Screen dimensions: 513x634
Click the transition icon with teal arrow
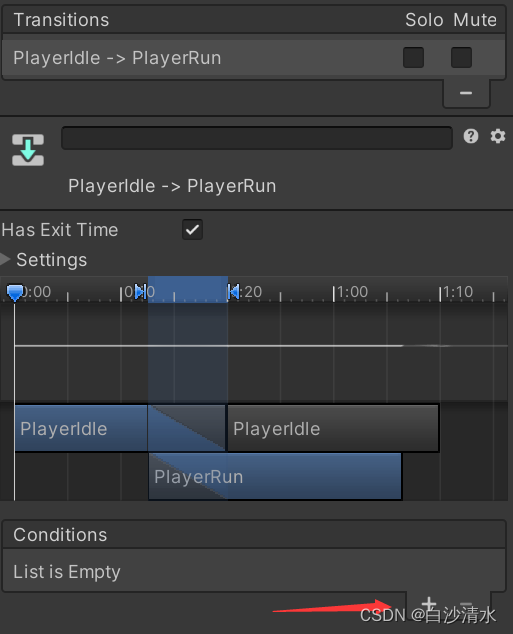pyautogui.click(x=28, y=150)
